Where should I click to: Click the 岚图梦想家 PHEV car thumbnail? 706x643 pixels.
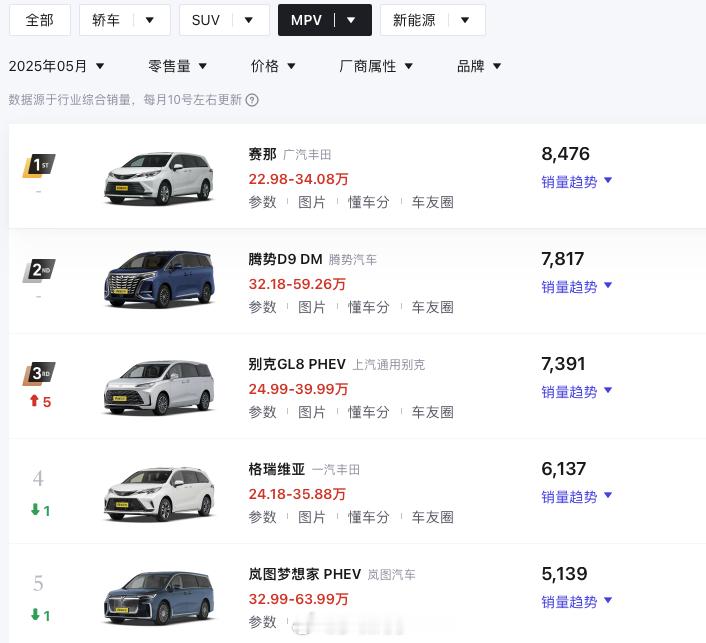(x=159, y=598)
